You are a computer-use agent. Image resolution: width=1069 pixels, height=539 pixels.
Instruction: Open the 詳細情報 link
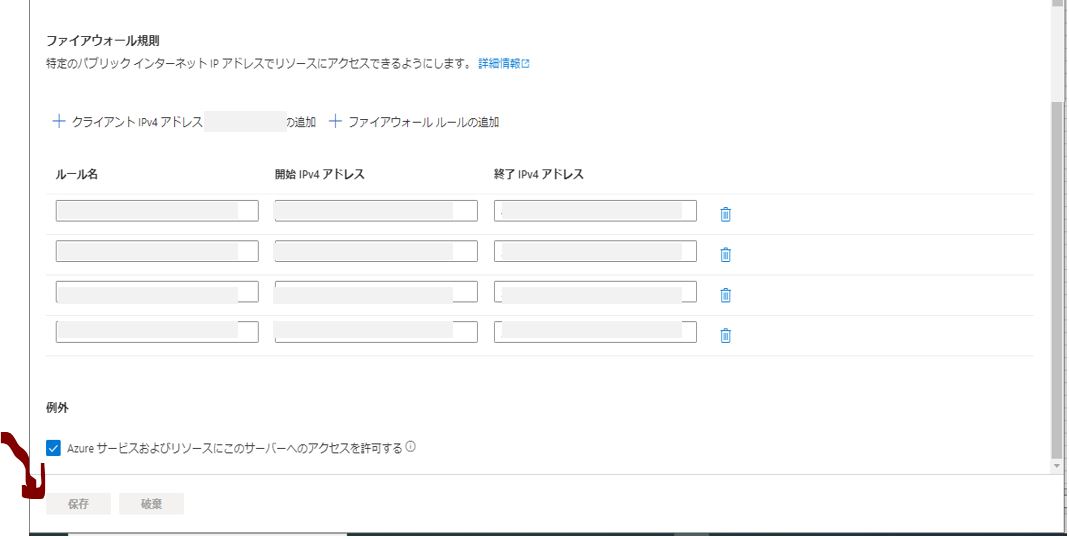click(x=503, y=63)
